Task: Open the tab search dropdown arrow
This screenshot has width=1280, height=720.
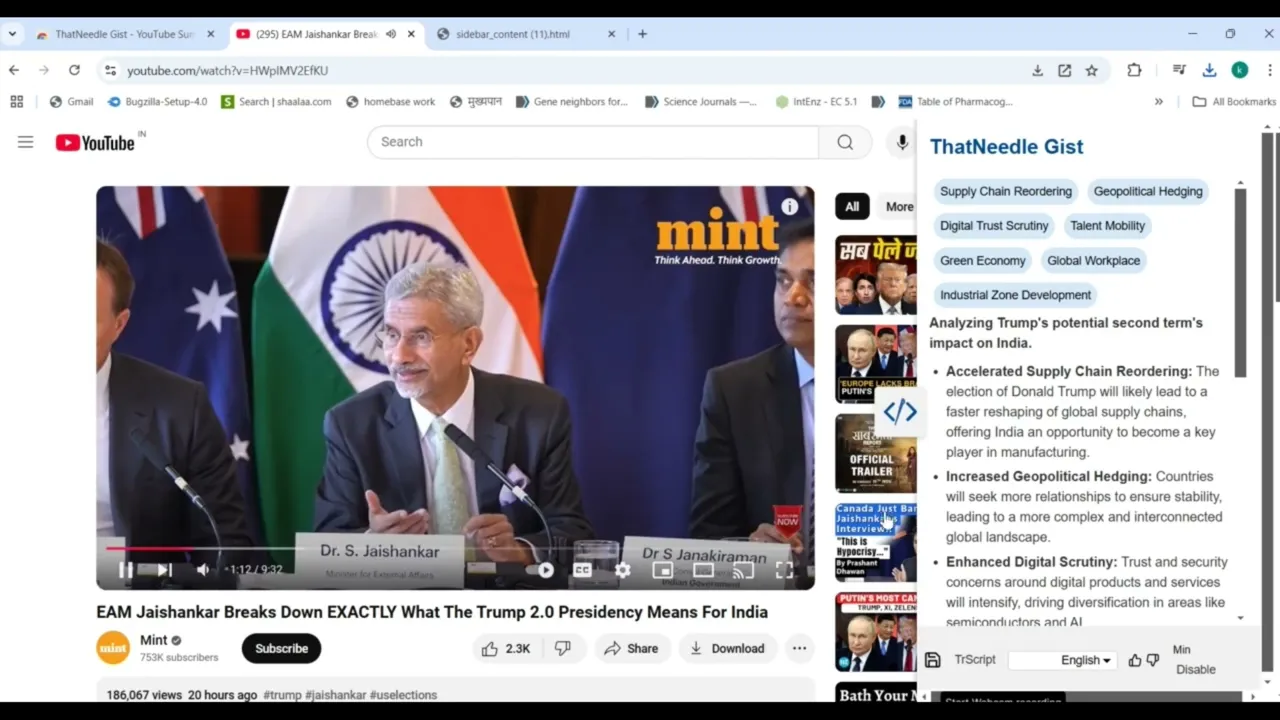Action: coord(12,34)
